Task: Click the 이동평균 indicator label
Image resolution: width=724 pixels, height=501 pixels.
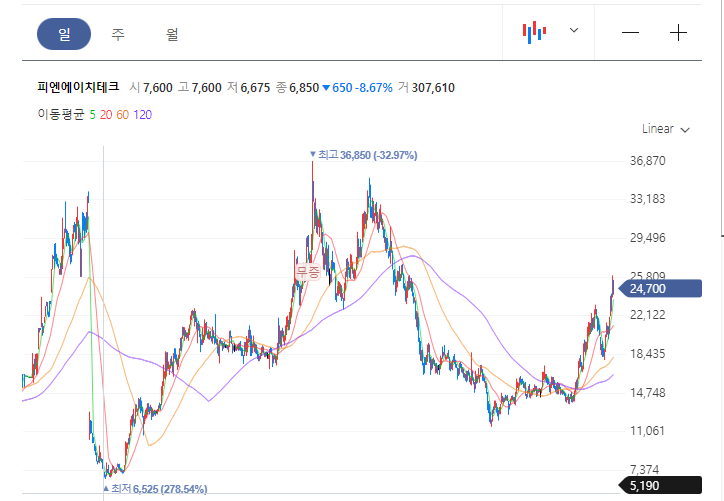Action: pos(61,115)
